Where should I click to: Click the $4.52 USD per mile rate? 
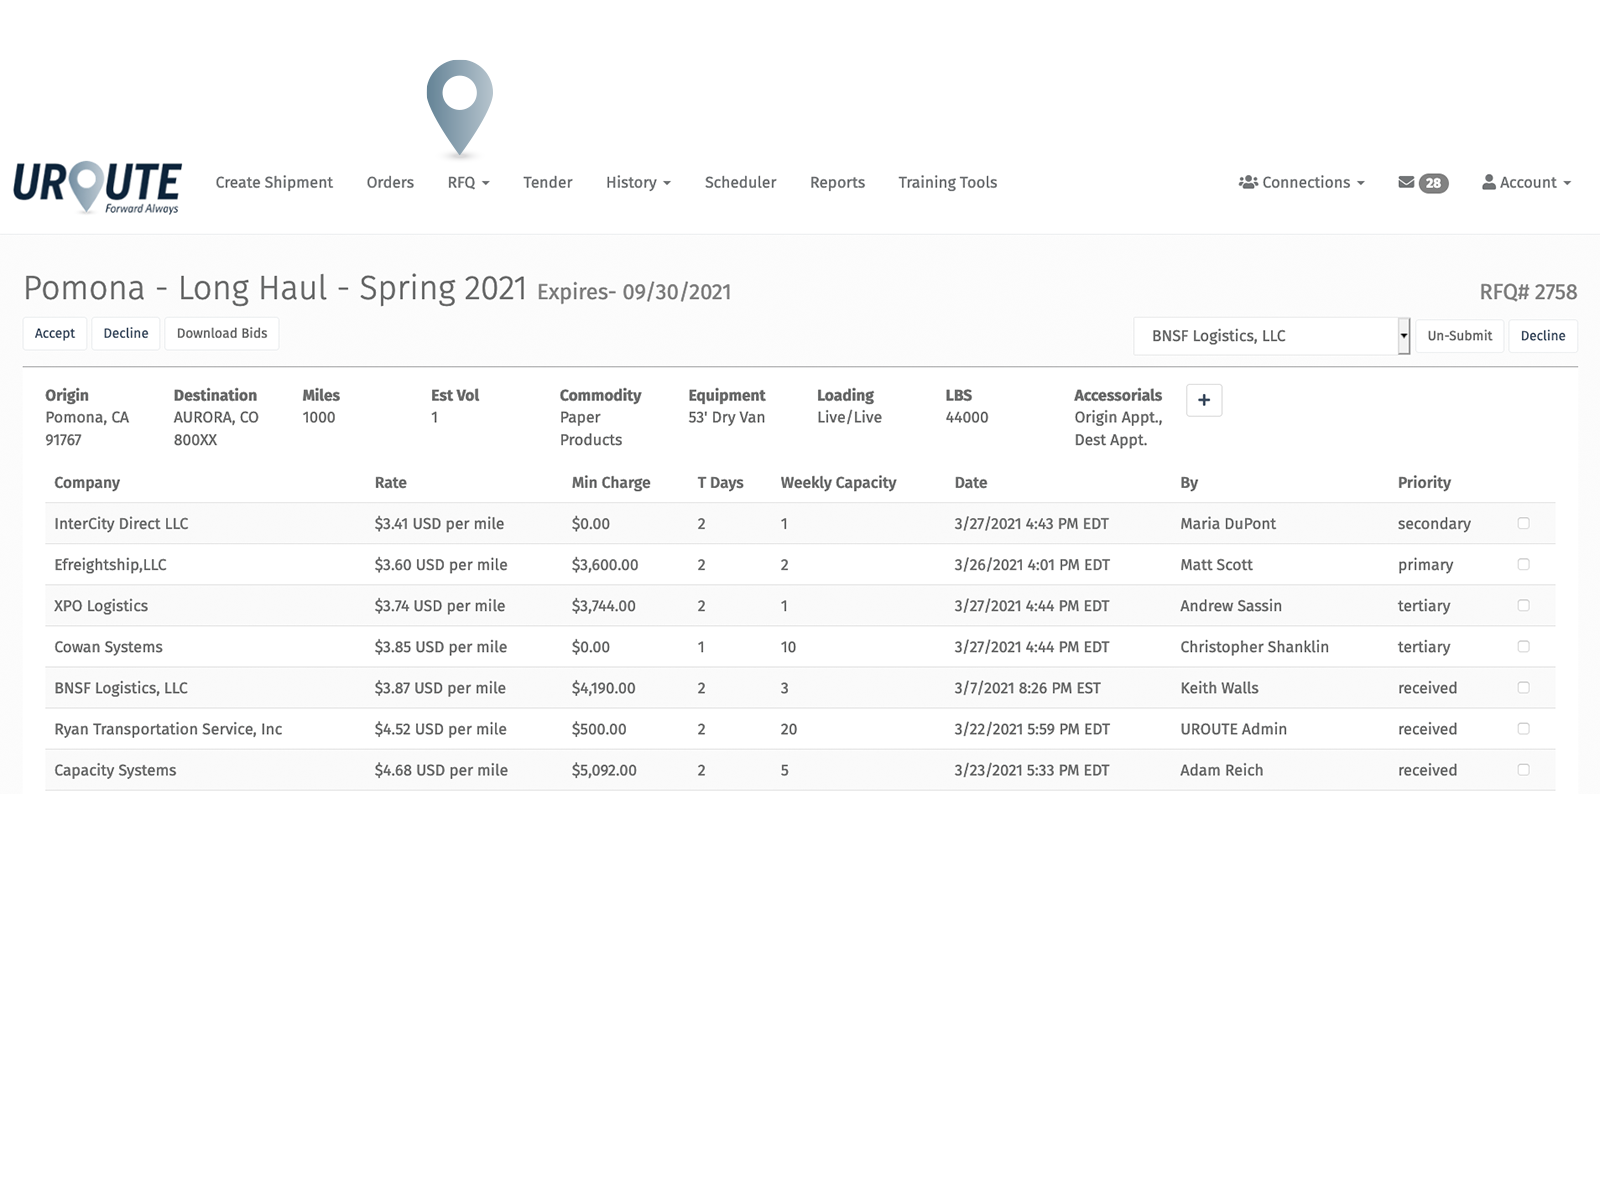(x=441, y=728)
